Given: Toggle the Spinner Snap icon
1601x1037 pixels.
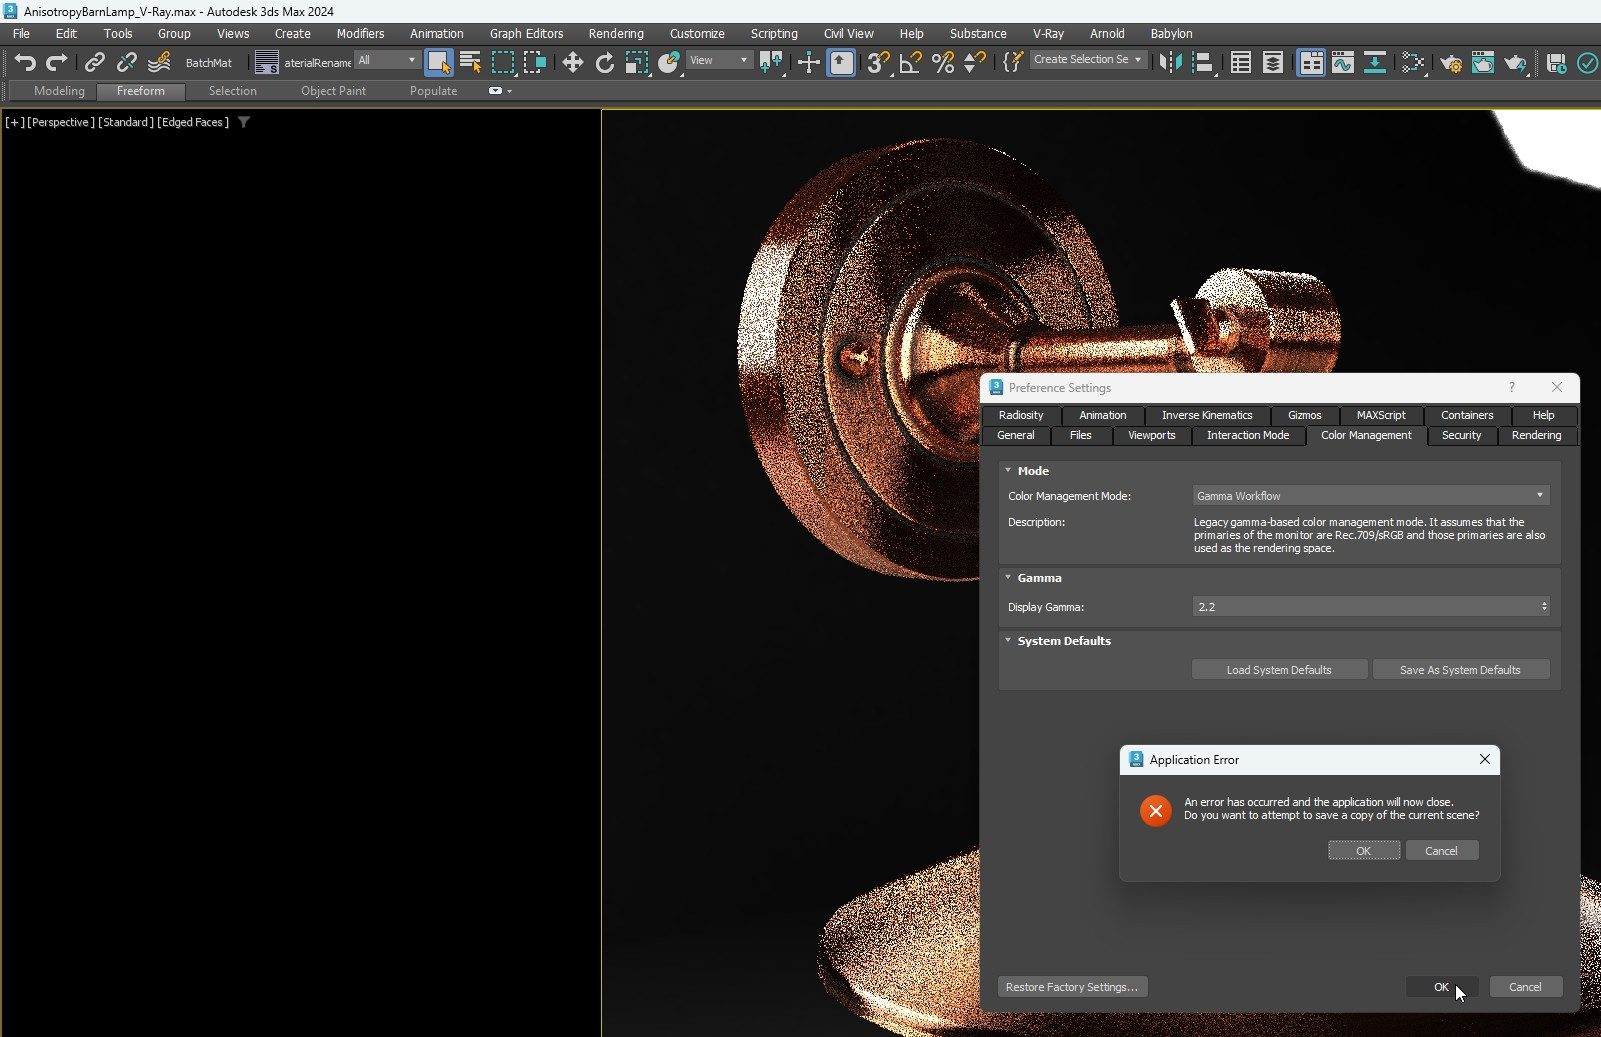Looking at the screenshot, I should click(974, 62).
